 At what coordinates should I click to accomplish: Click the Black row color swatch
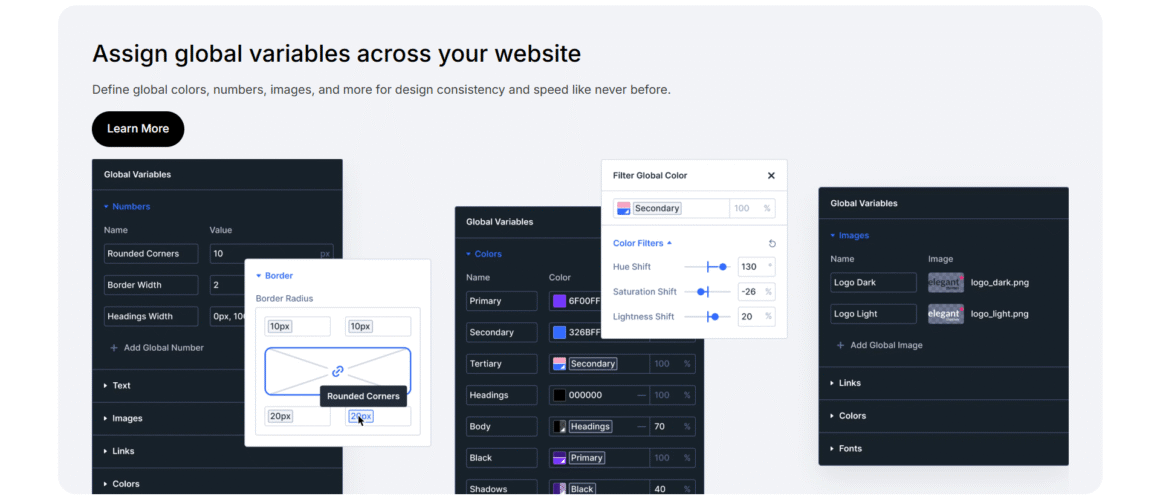[559, 458]
